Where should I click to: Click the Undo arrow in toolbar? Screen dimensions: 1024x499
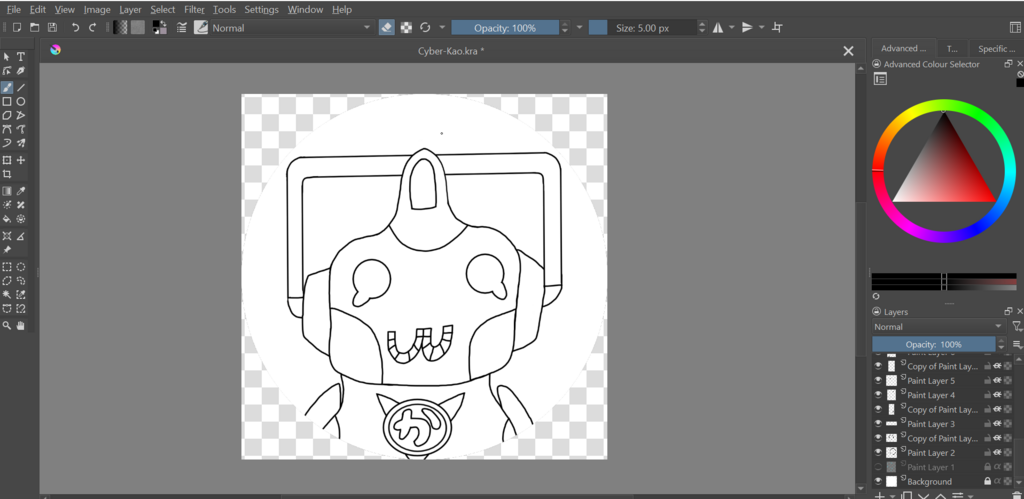[x=75, y=28]
